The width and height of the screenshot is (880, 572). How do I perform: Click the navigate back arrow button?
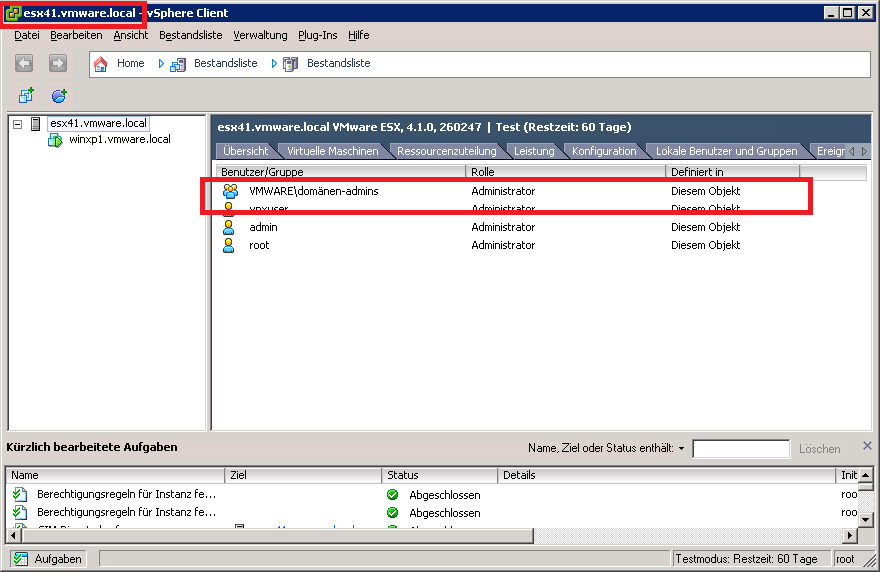pos(25,63)
